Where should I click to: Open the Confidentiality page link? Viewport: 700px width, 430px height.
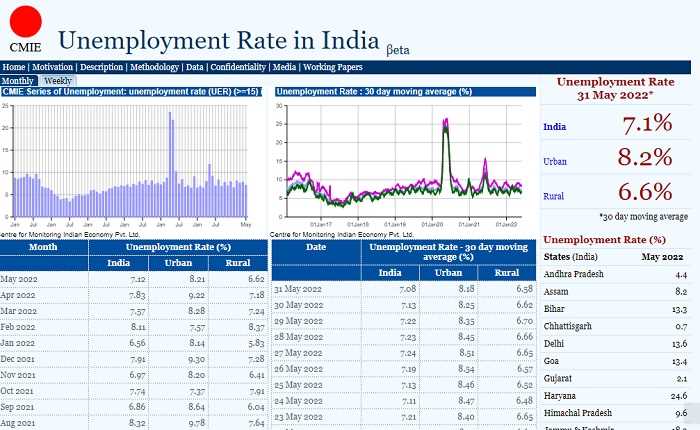[x=237, y=67]
